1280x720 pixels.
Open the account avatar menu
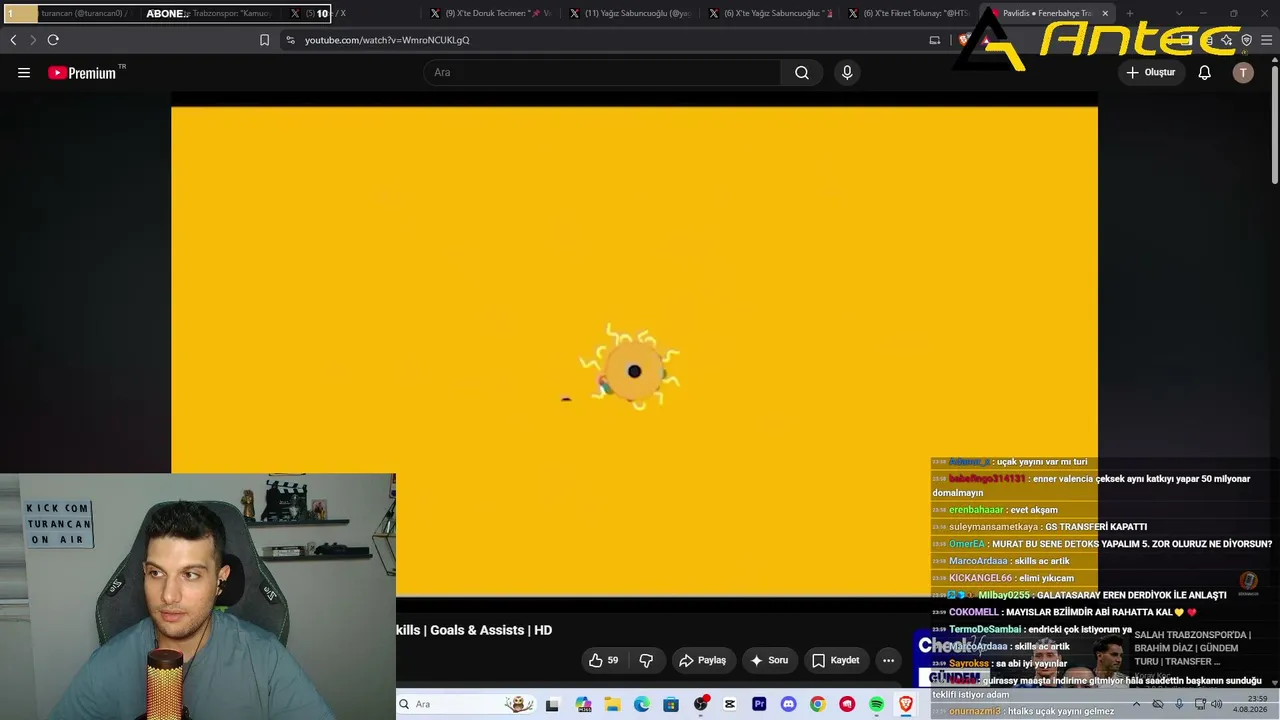point(1243,73)
